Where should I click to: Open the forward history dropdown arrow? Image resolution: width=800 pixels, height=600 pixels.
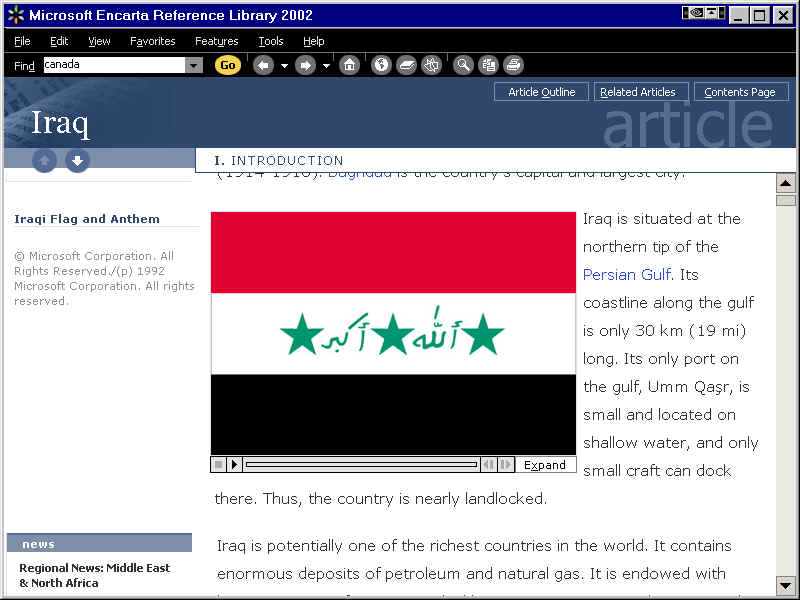[326, 66]
